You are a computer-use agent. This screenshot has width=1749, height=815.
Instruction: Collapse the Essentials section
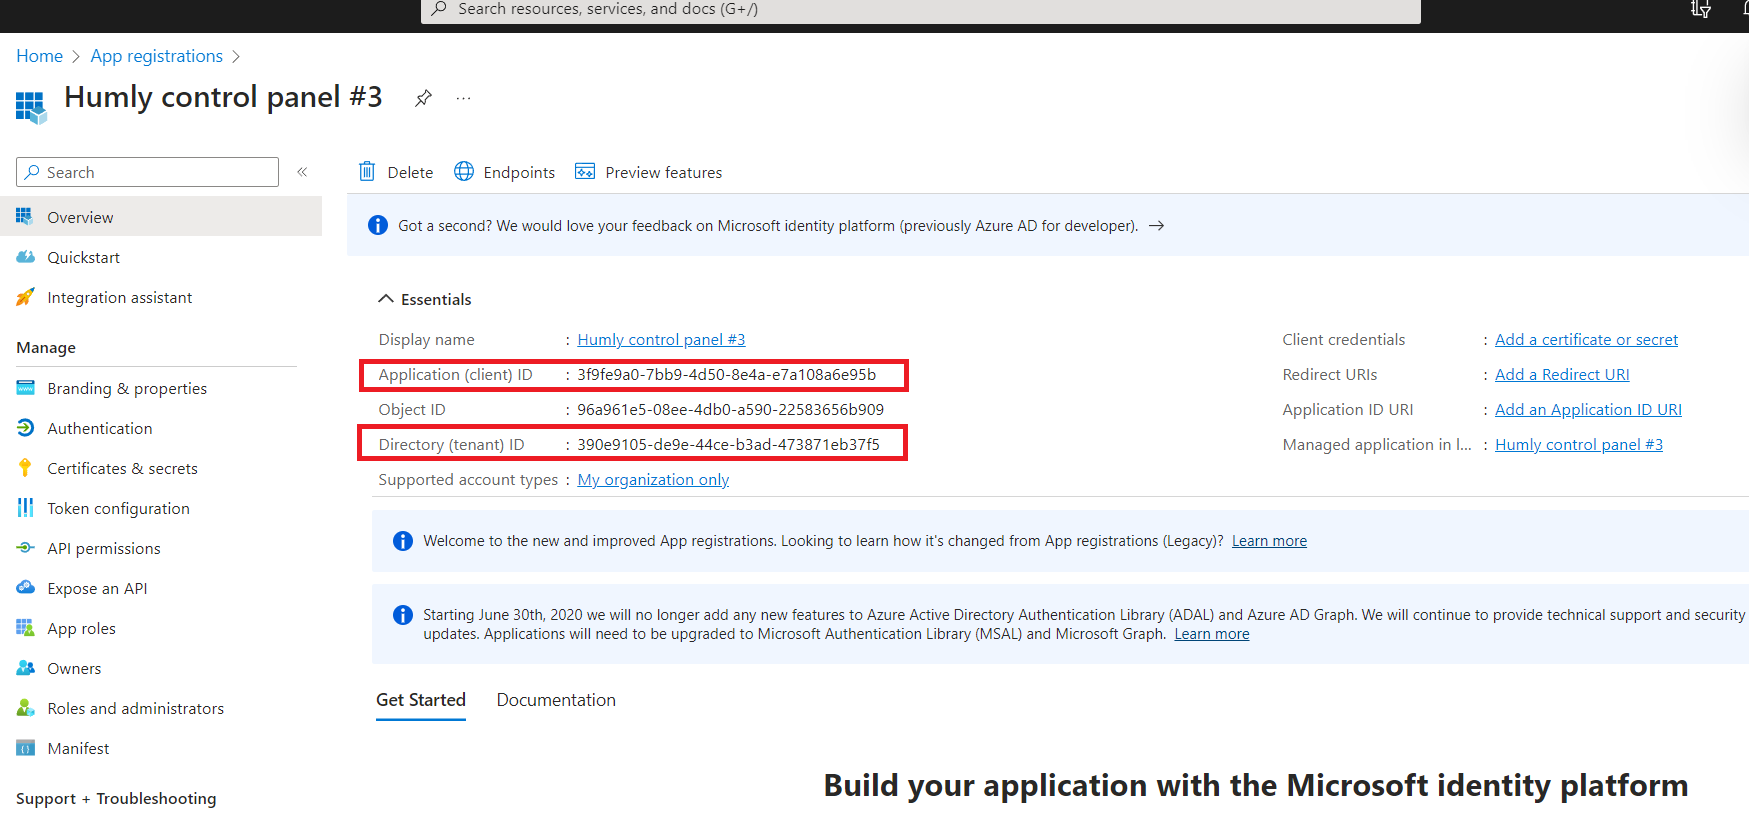point(385,299)
